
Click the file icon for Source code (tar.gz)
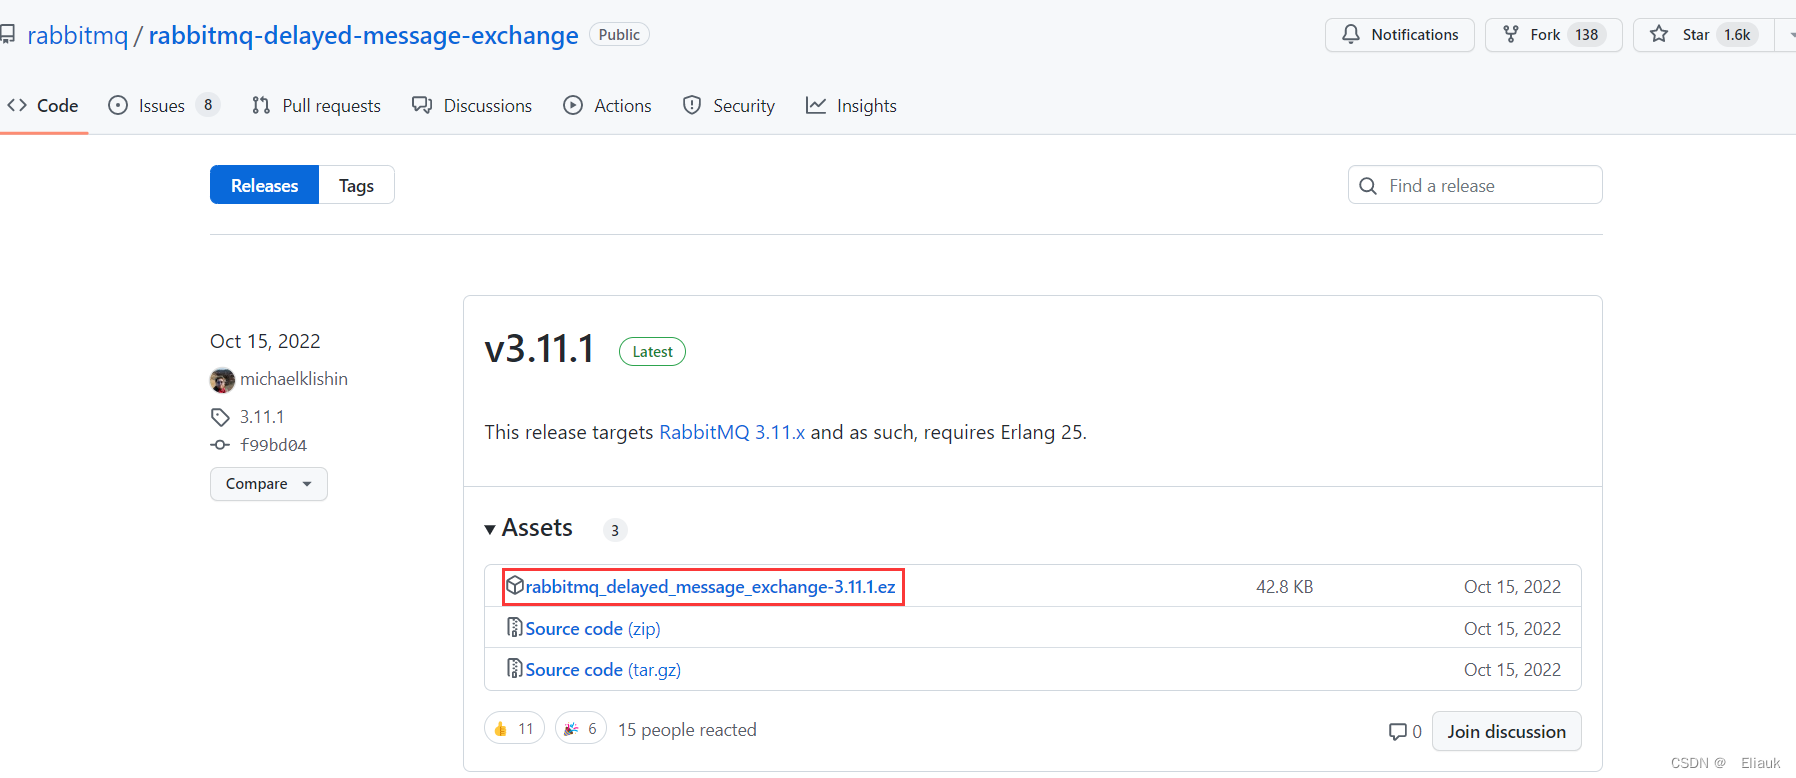point(514,669)
